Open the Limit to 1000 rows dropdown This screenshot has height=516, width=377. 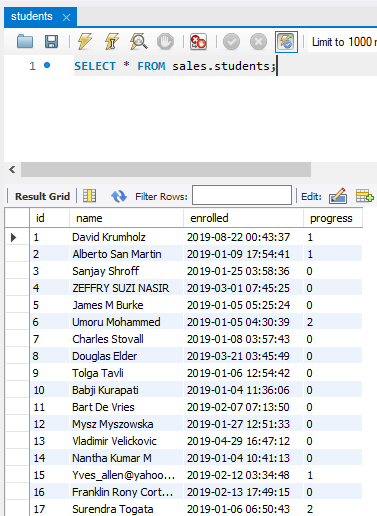tap(343, 42)
